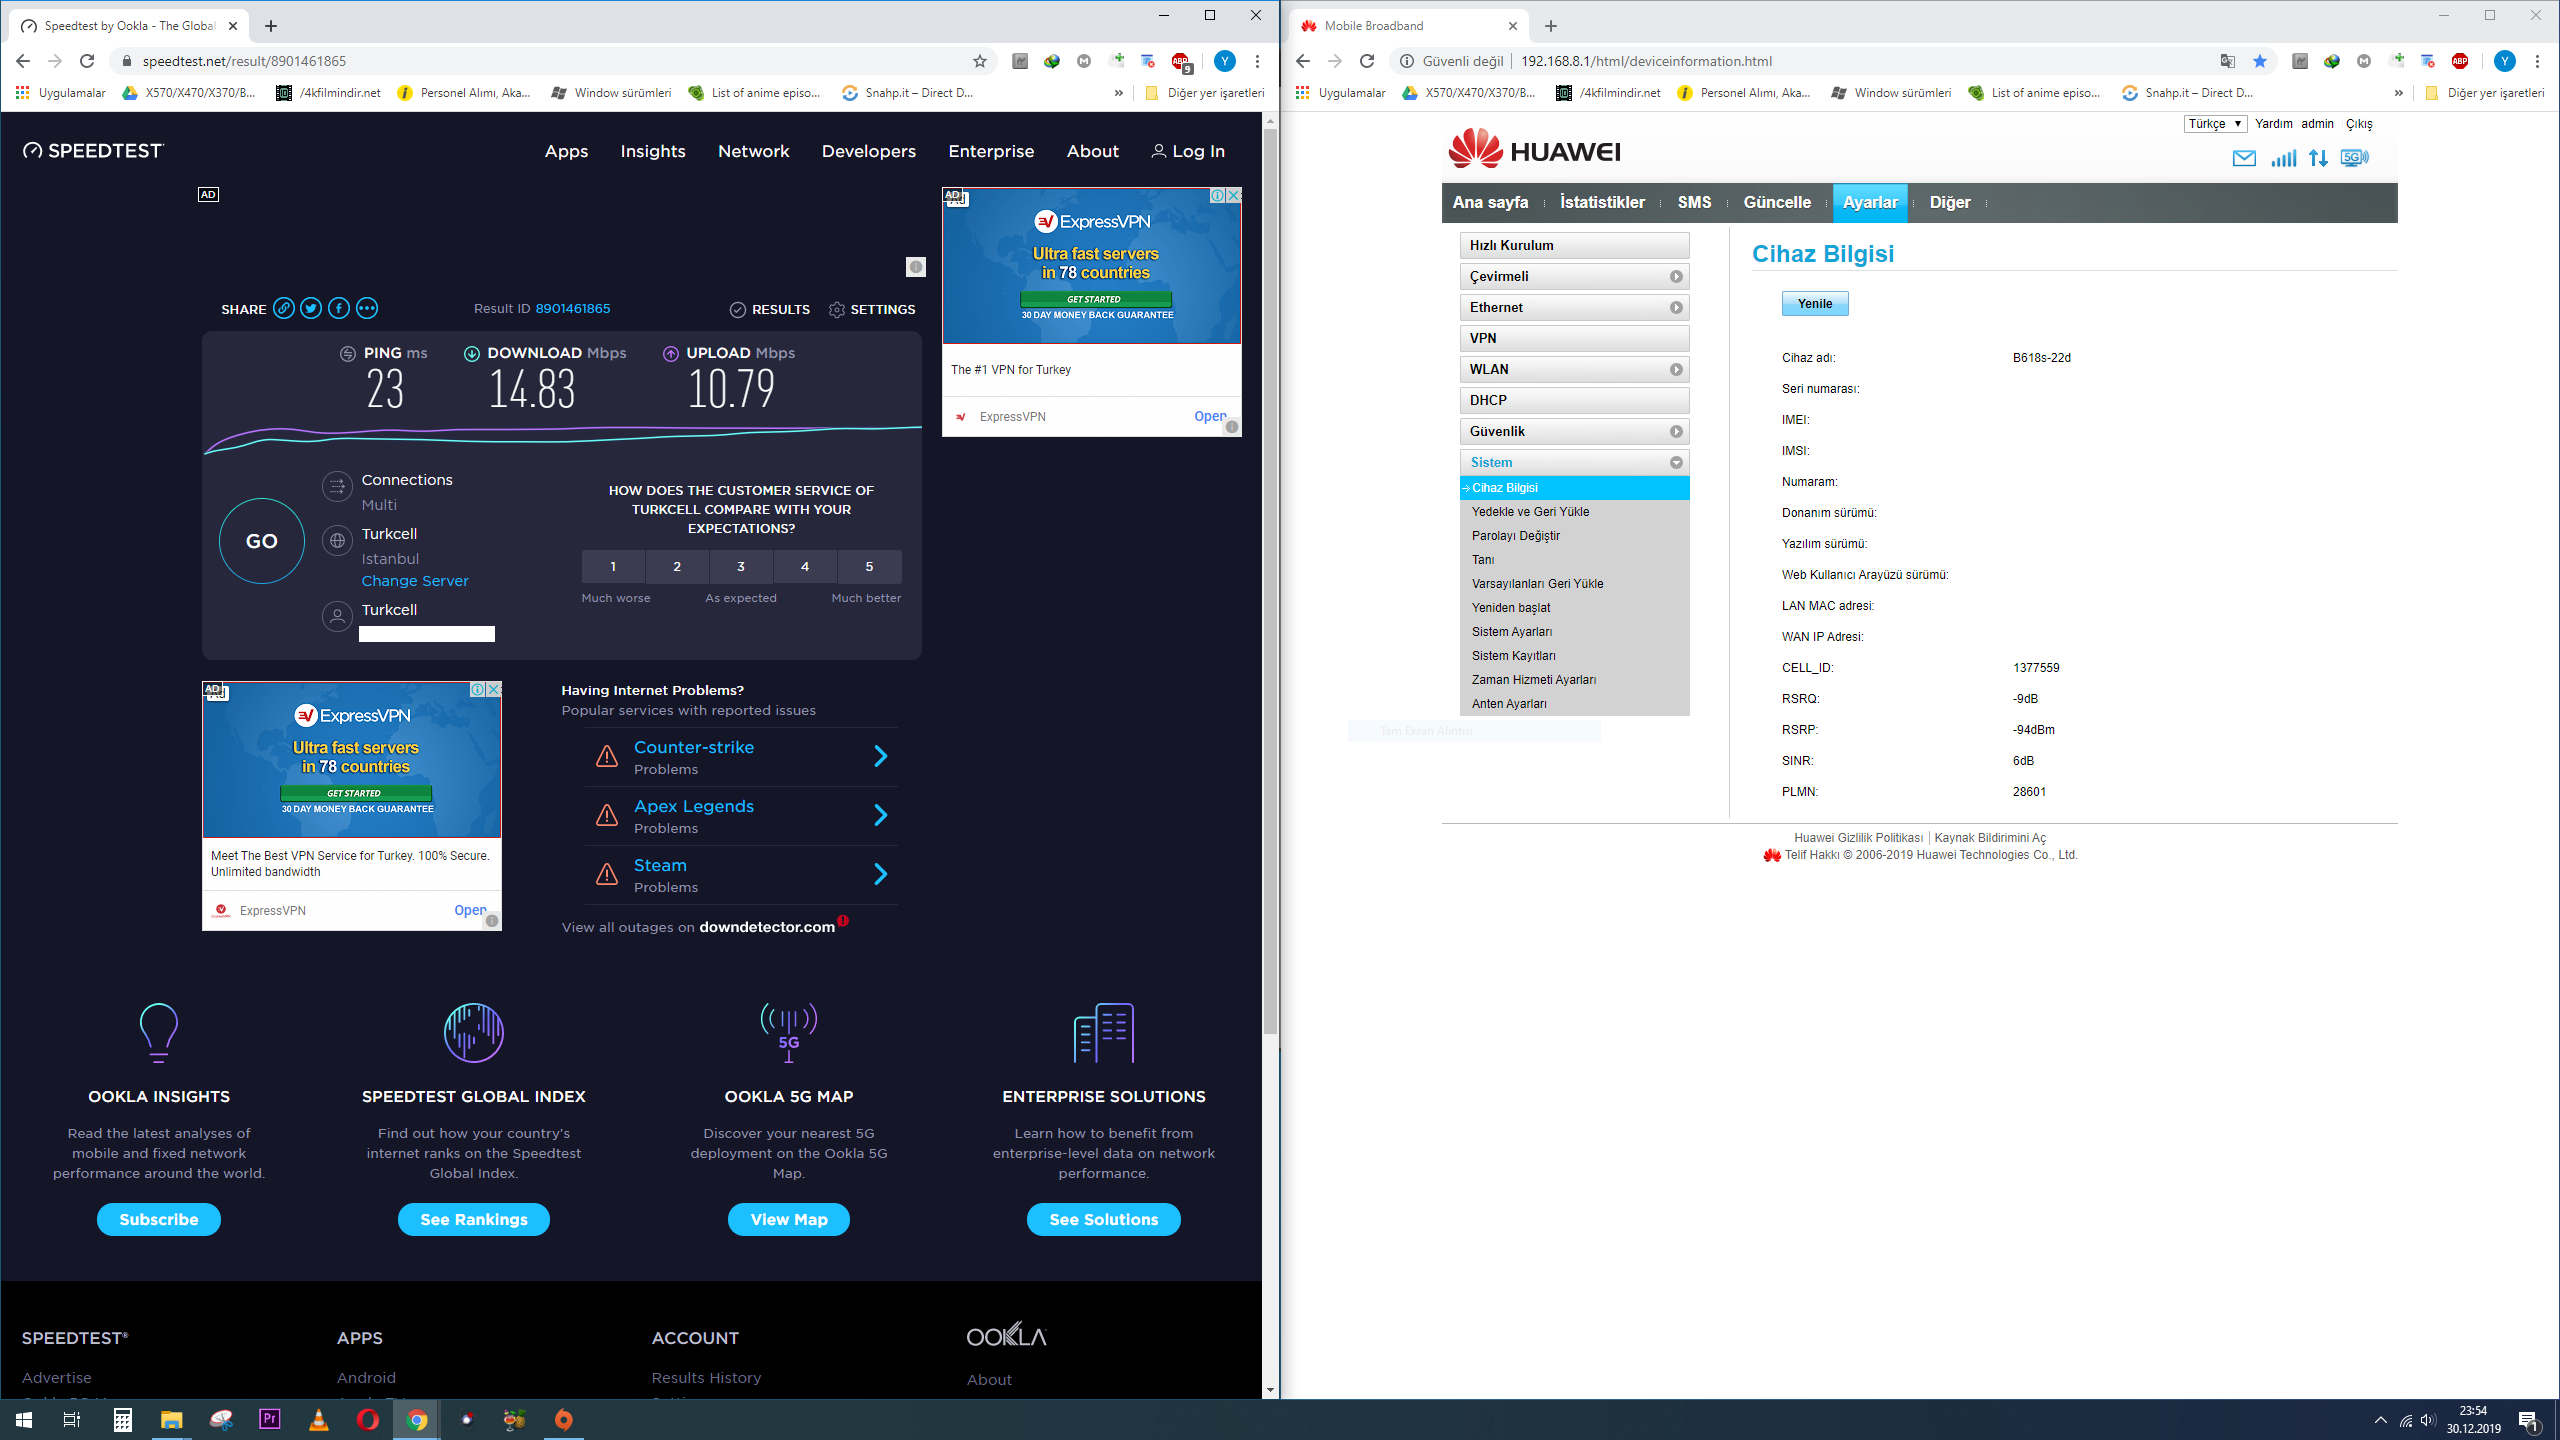Image resolution: width=2560 pixels, height=1440 pixels.
Task: Rate Turkcell customer service 3
Action: tap(741, 566)
